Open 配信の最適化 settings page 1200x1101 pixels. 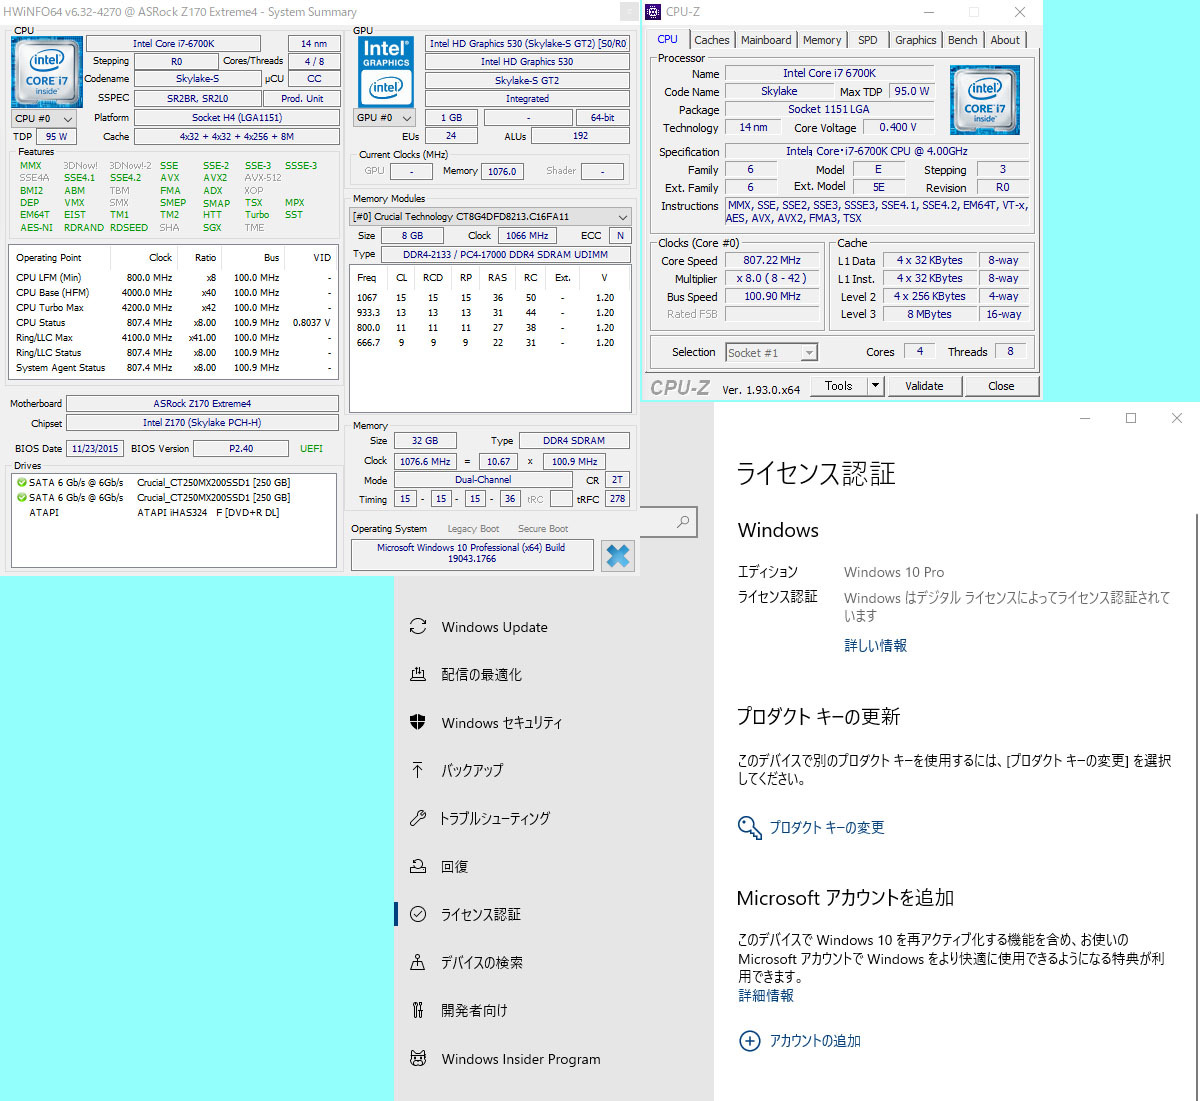coord(554,675)
